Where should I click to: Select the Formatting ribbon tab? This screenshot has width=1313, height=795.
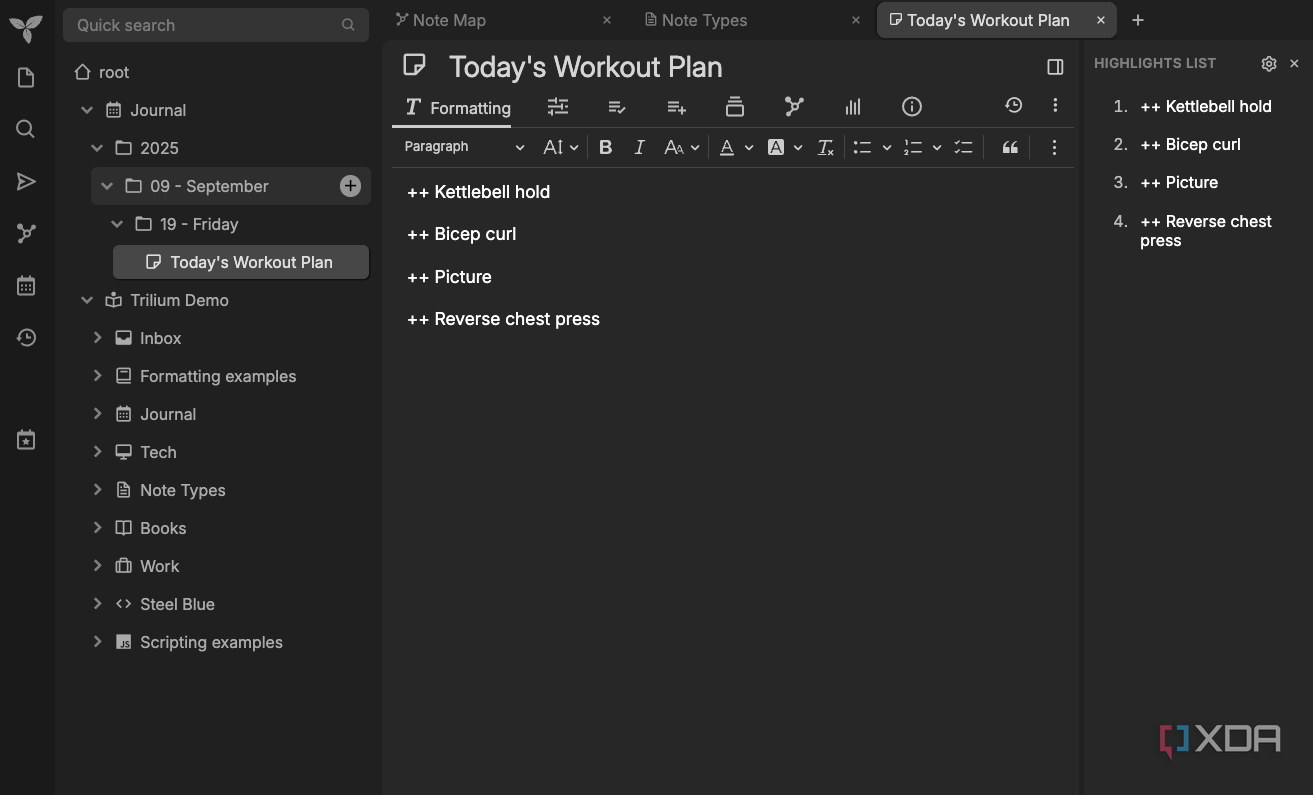457,107
